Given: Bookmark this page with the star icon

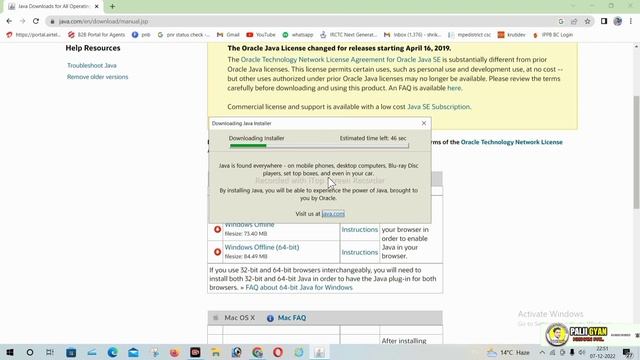Looking at the screenshot, I should click(587, 21).
